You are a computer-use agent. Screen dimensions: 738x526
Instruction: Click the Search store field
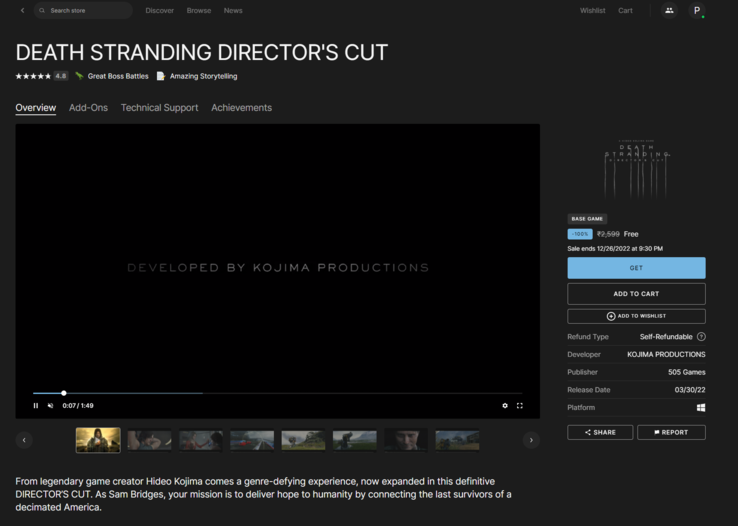pos(83,10)
